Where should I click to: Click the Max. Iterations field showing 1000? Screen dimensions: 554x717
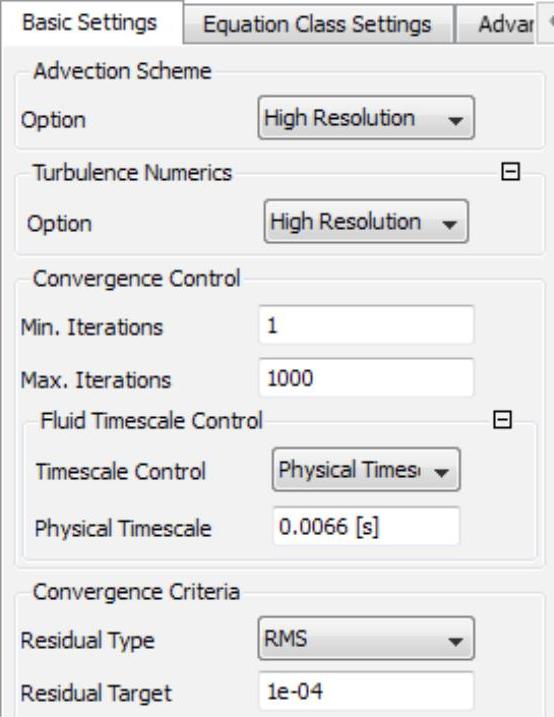pyautogui.click(x=366, y=378)
